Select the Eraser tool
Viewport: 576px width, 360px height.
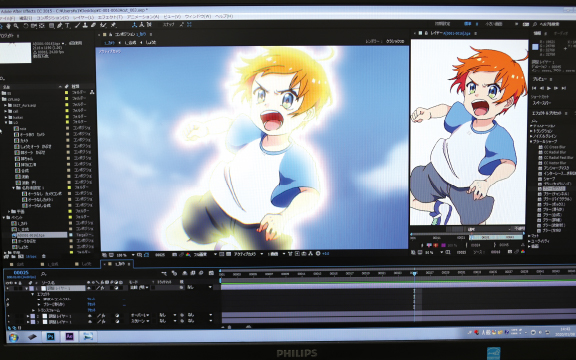click(93, 25)
